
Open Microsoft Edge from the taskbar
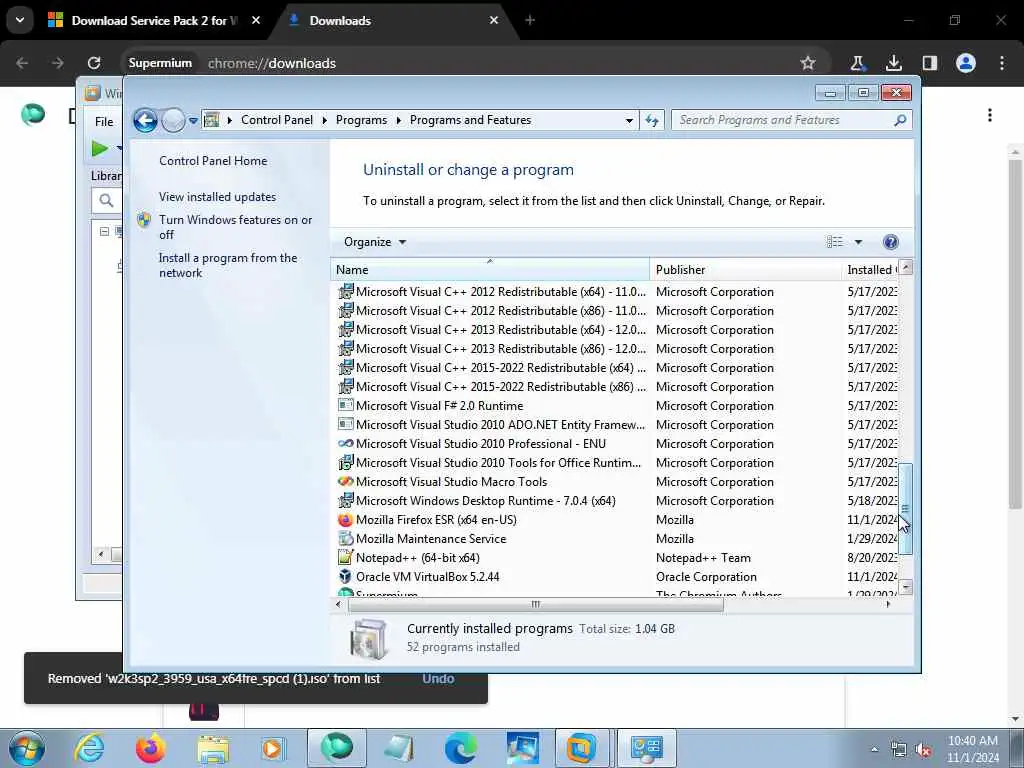click(460, 748)
